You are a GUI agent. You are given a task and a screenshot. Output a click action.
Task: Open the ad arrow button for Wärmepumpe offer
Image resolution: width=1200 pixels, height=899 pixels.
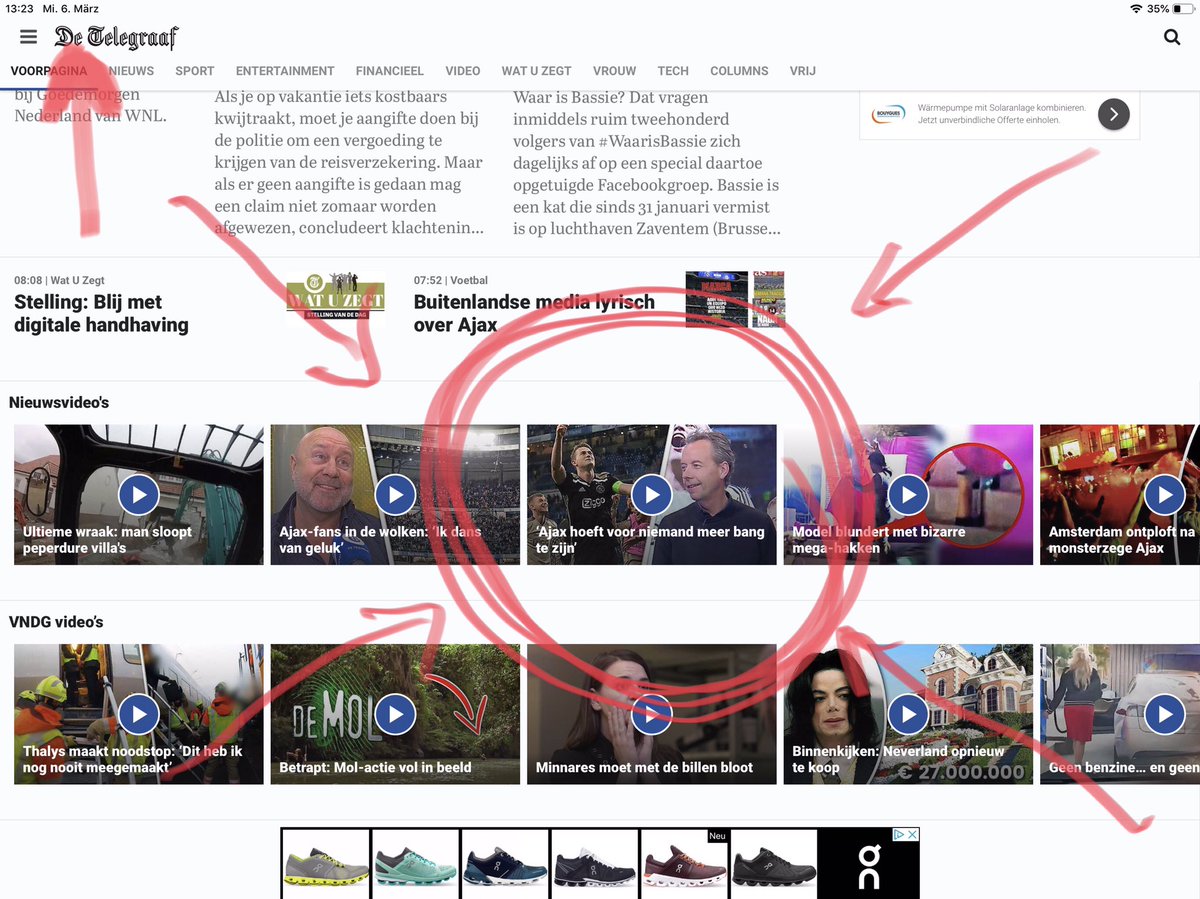[x=1113, y=114]
